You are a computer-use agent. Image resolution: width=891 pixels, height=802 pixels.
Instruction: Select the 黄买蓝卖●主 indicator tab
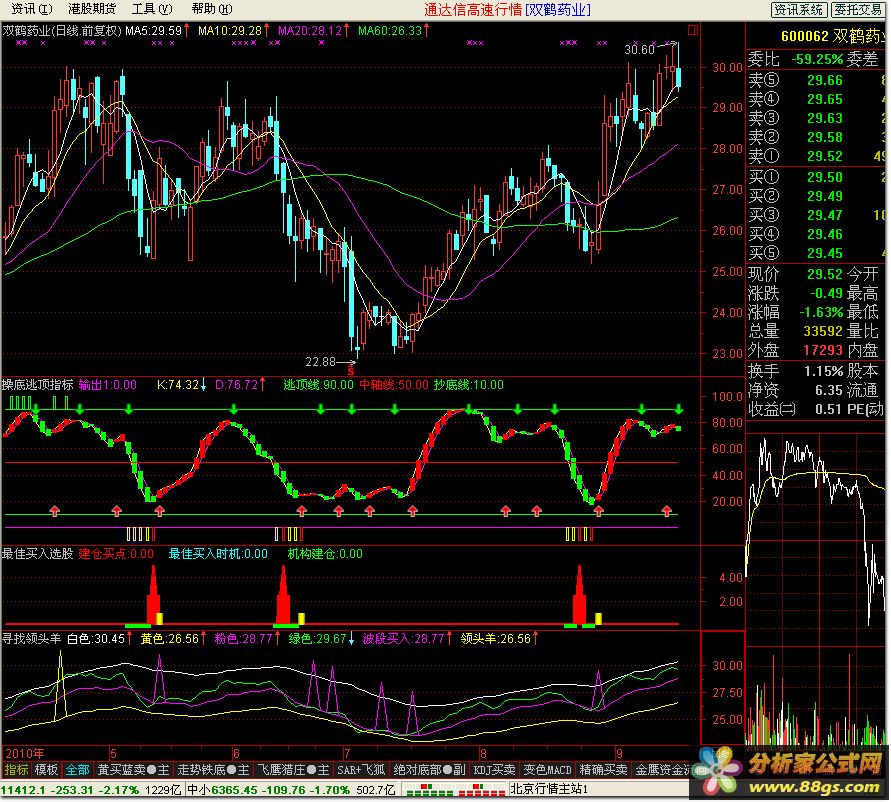tap(133, 770)
